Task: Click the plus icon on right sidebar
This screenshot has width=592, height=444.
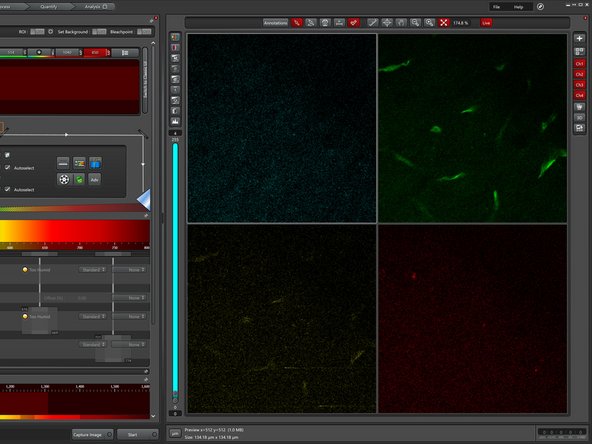Action: (579, 38)
